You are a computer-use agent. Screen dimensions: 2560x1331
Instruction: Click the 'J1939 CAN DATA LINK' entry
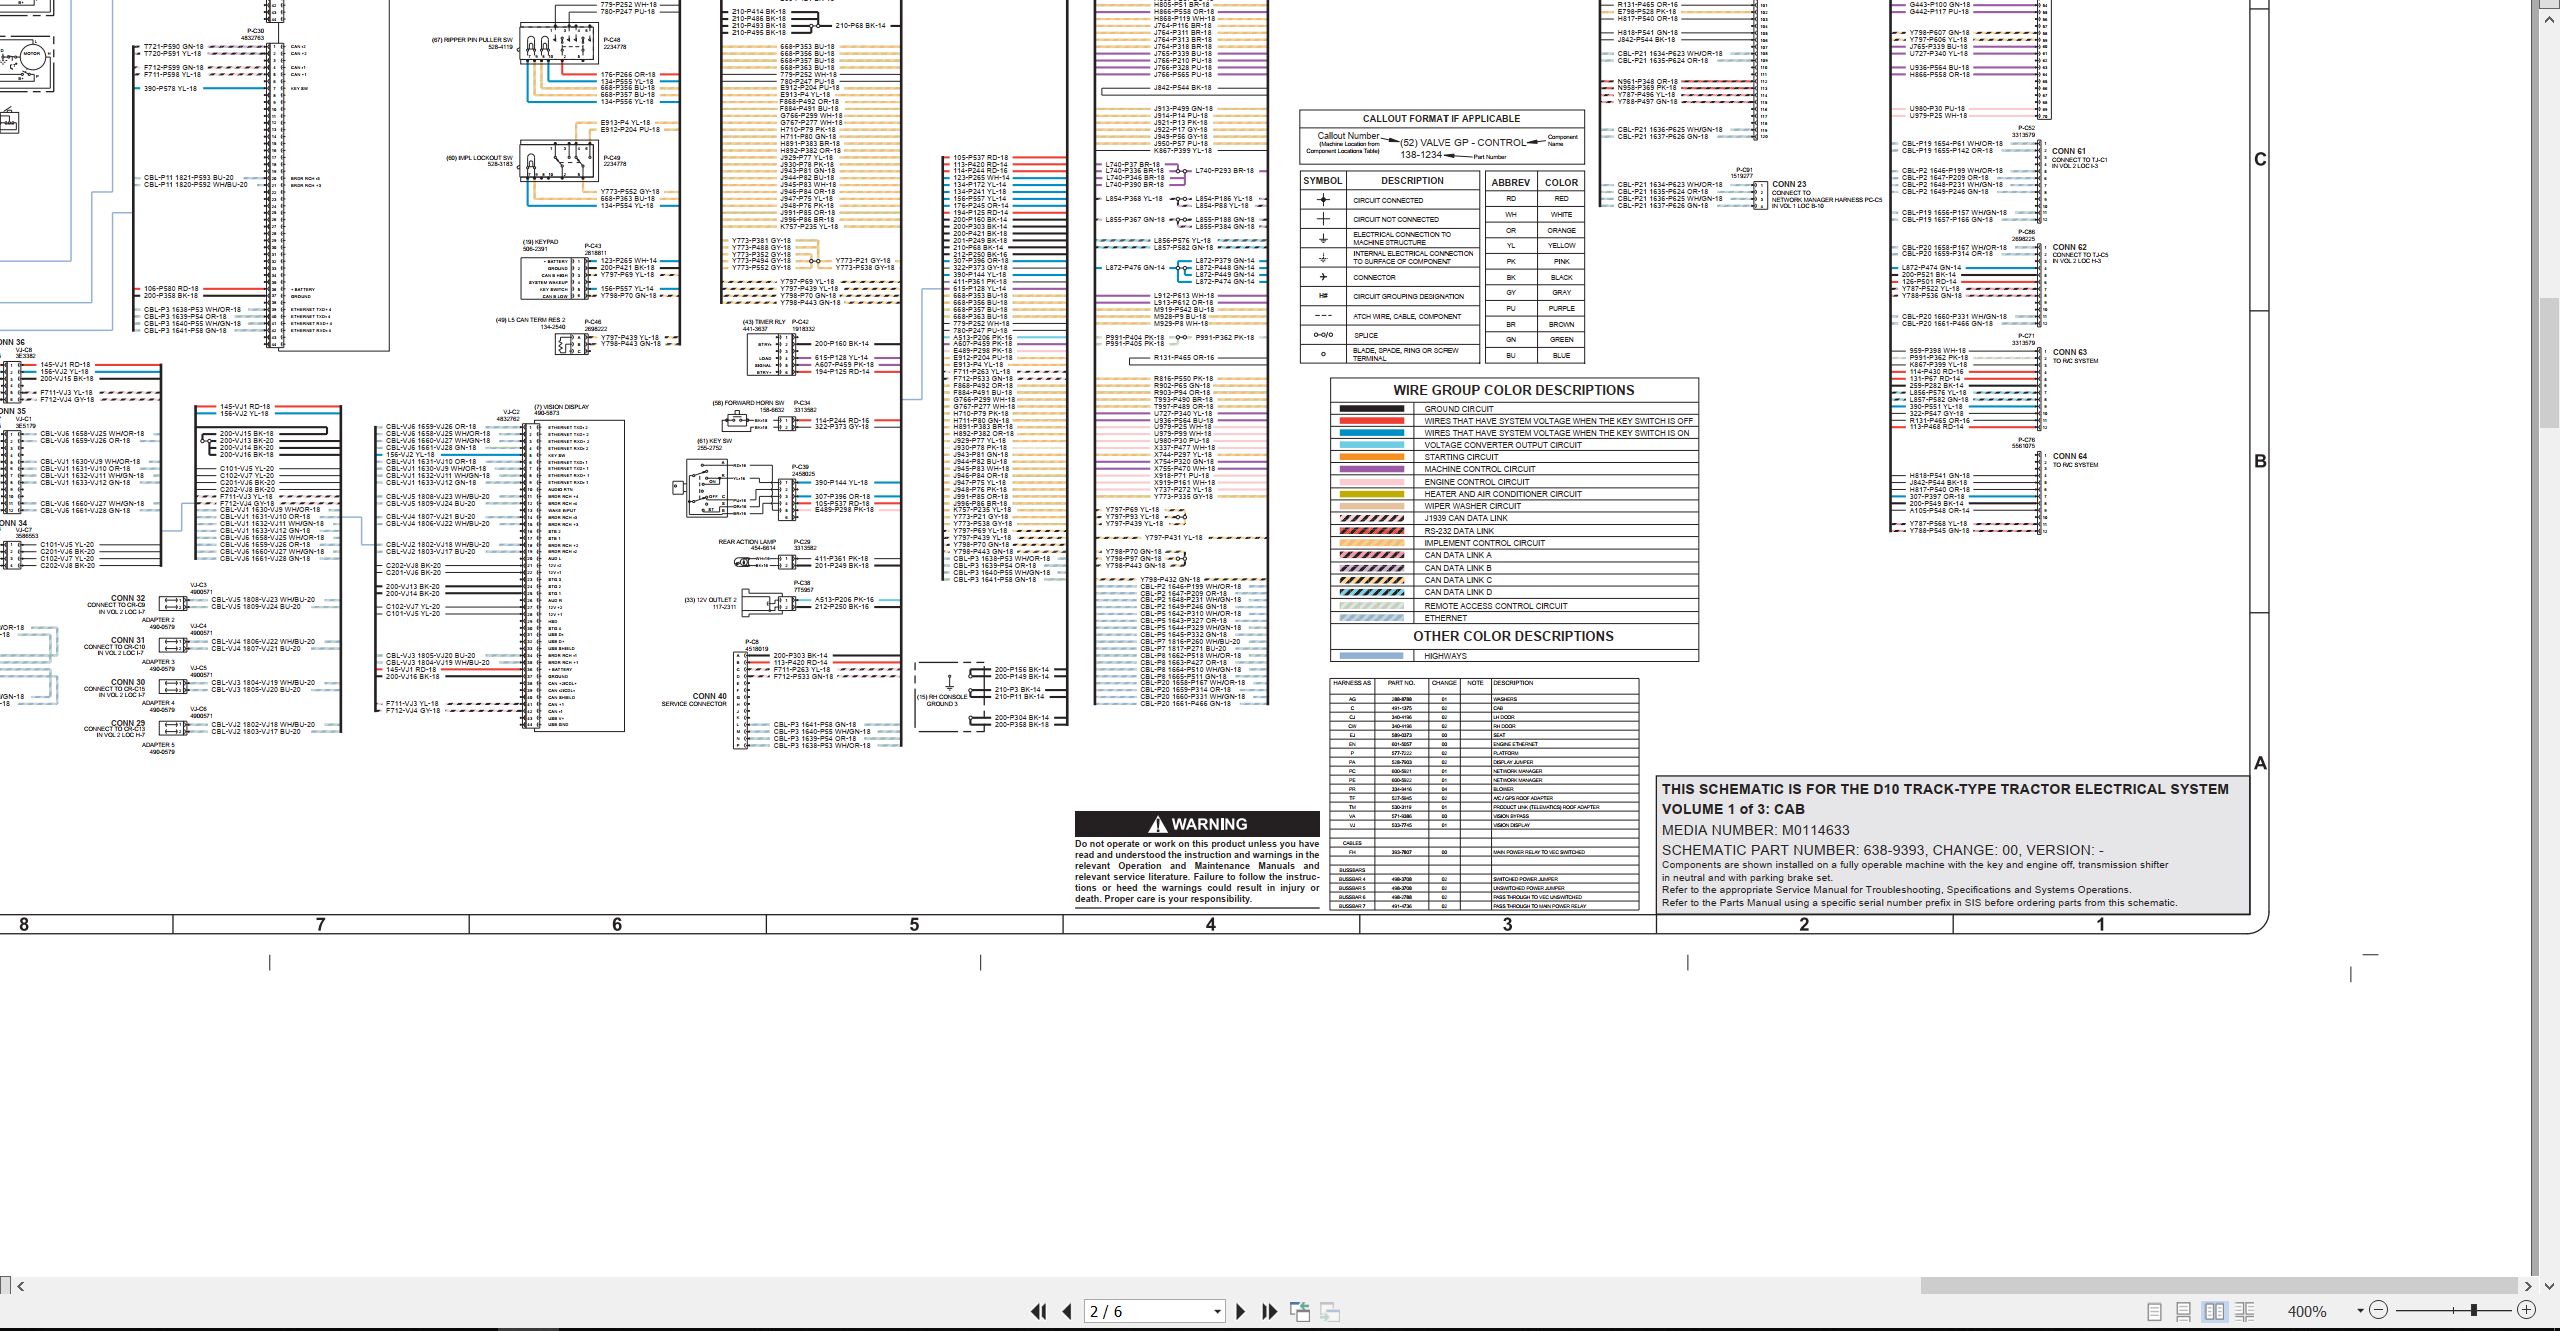coord(1466,518)
